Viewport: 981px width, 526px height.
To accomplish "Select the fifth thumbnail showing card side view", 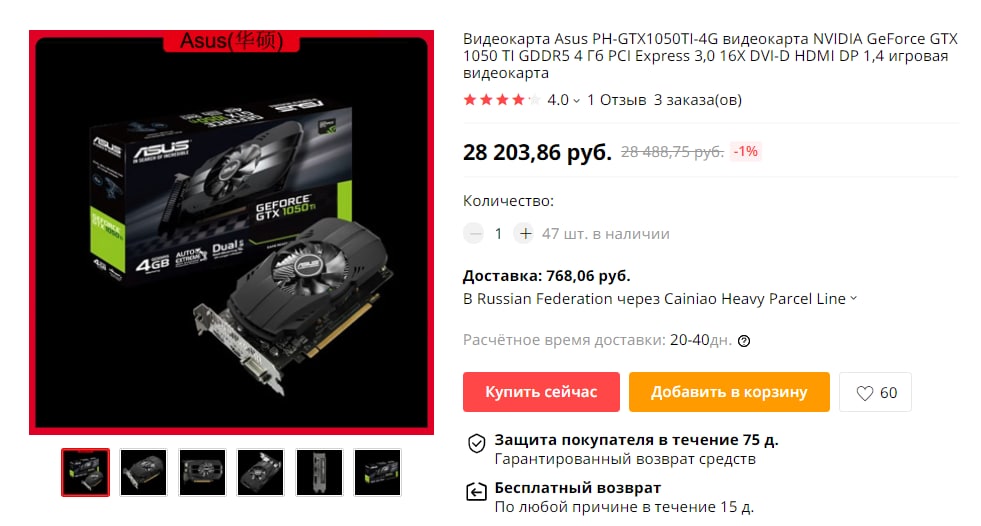I will tap(319, 472).
